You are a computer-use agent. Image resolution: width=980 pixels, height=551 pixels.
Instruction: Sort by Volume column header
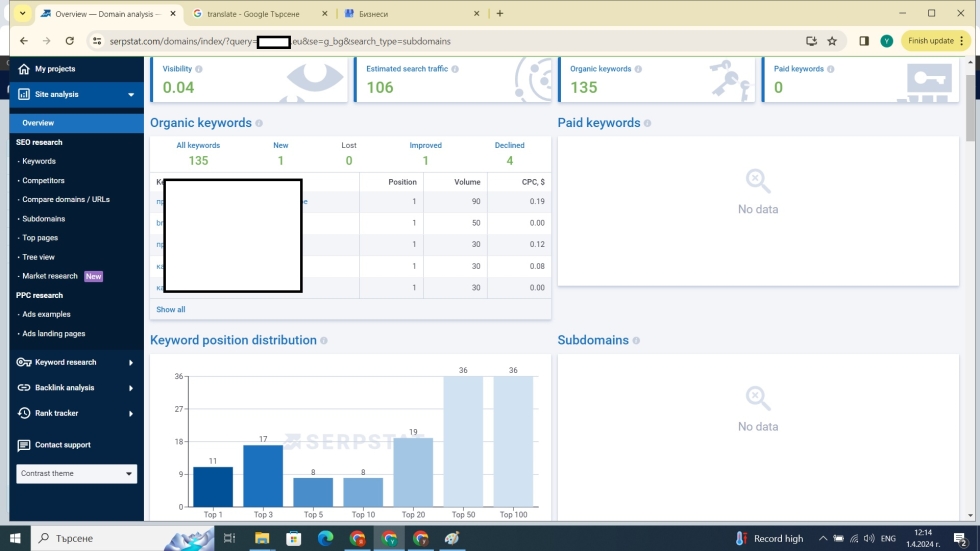pyautogui.click(x=467, y=182)
